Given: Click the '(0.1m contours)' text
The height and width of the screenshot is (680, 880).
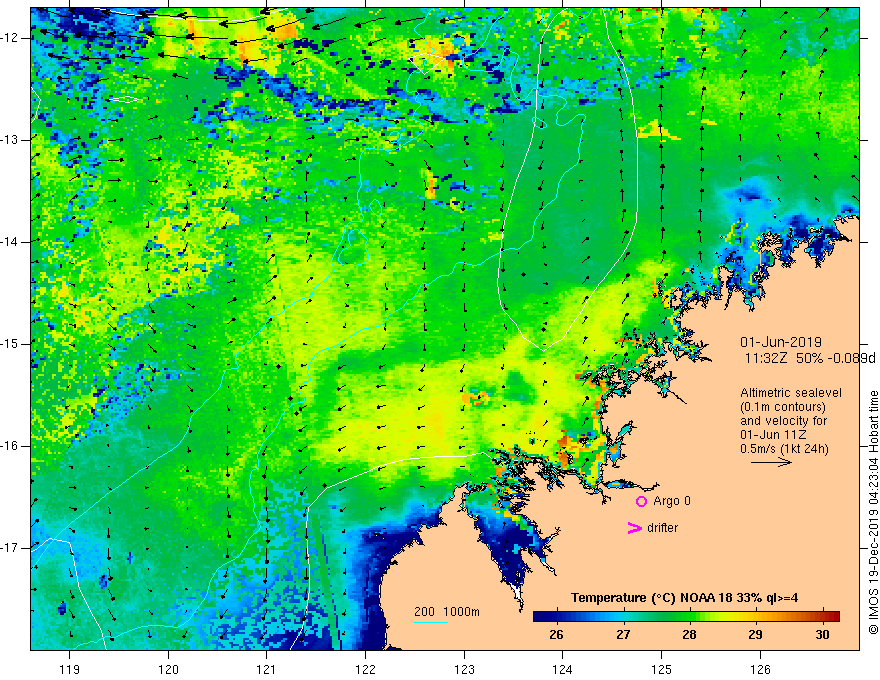Looking at the screenshot, I should tap(782, 407).
